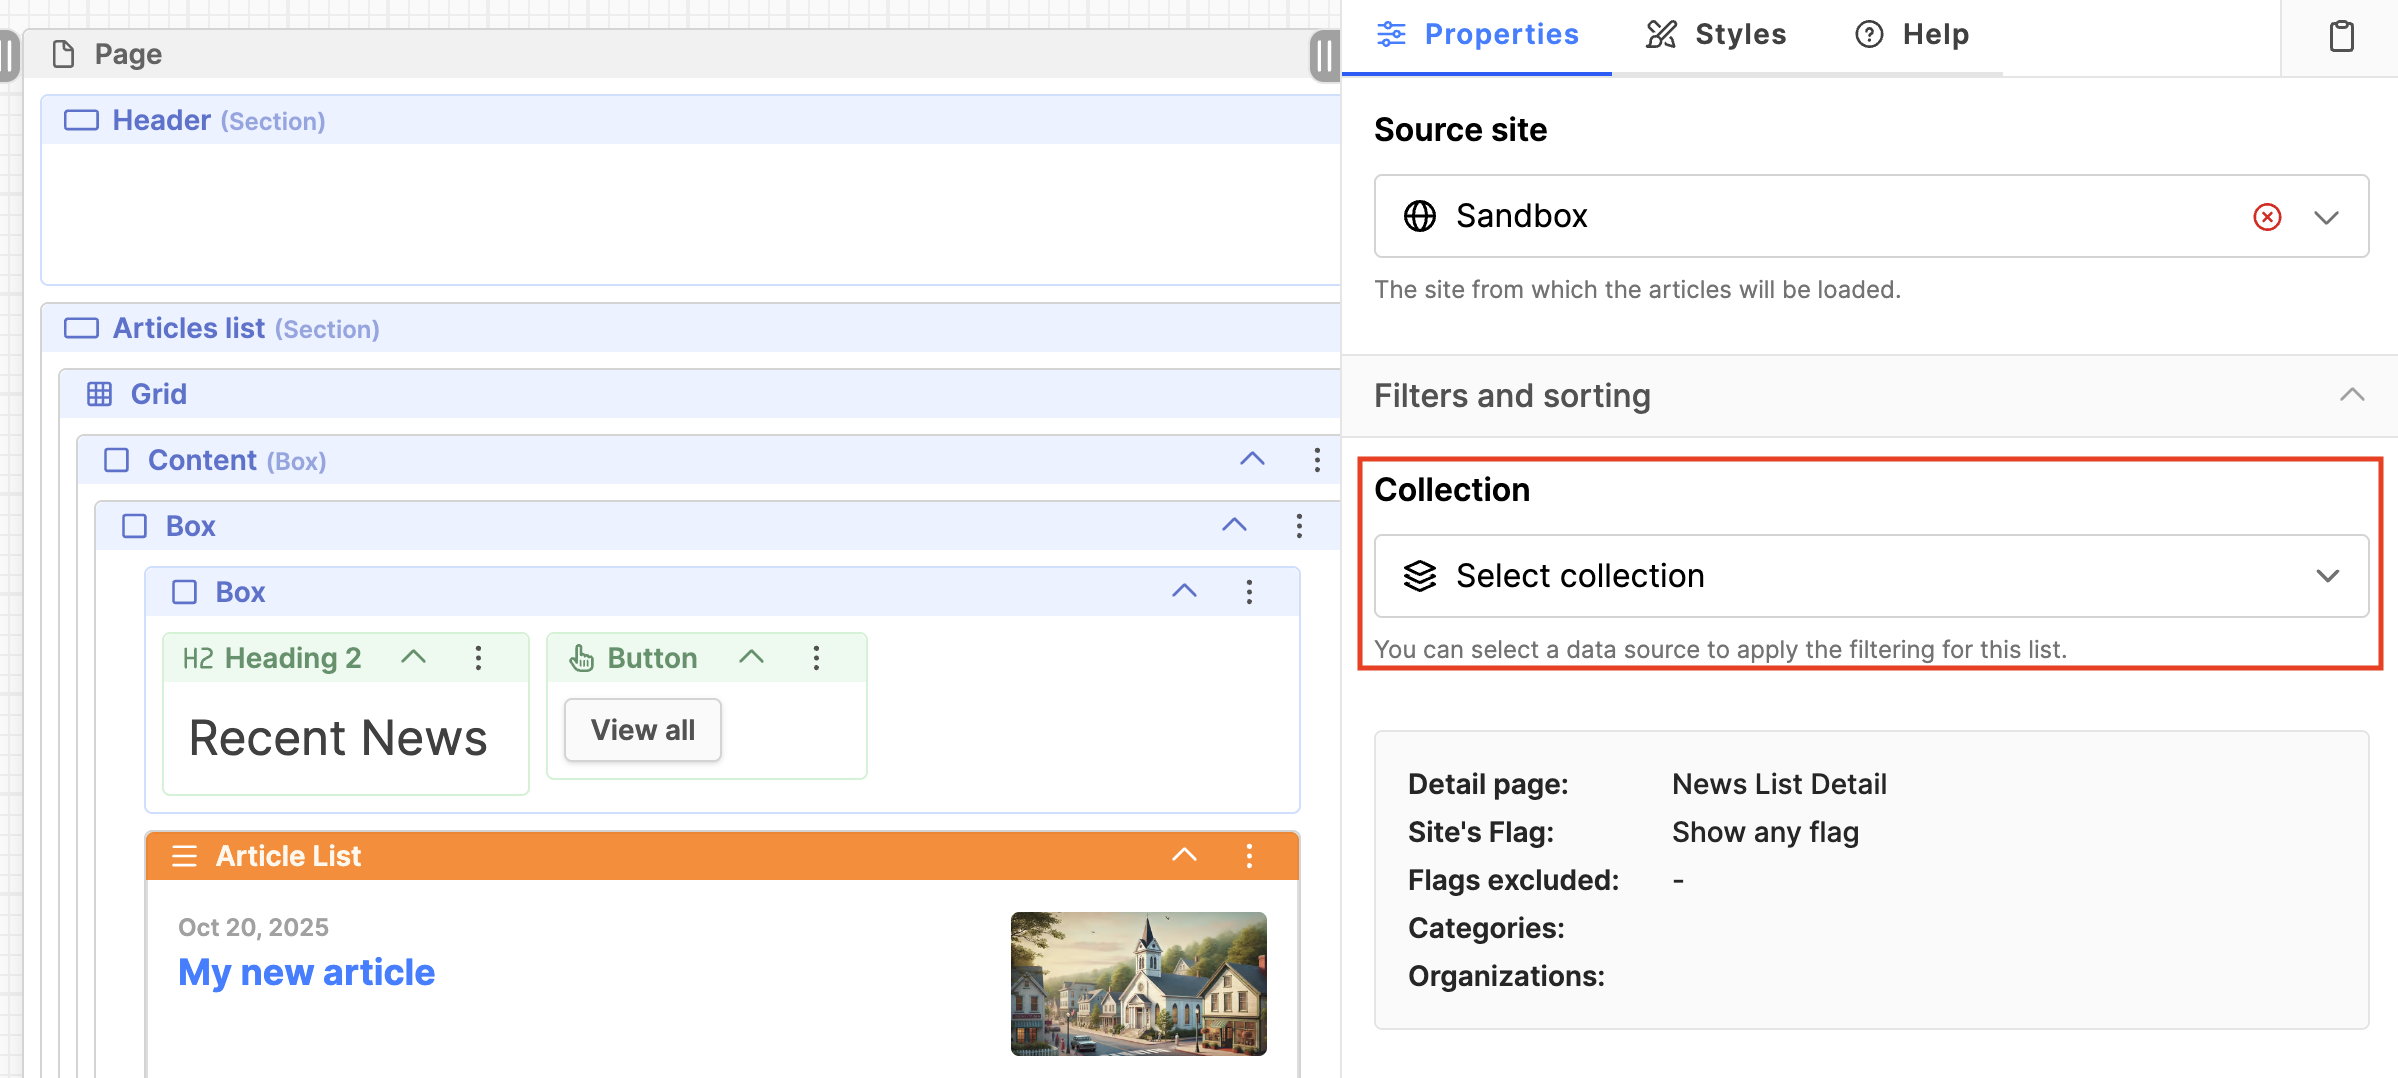2398x1078 pixels.
Task: Click the inner Box square icon
Action: 184,592
